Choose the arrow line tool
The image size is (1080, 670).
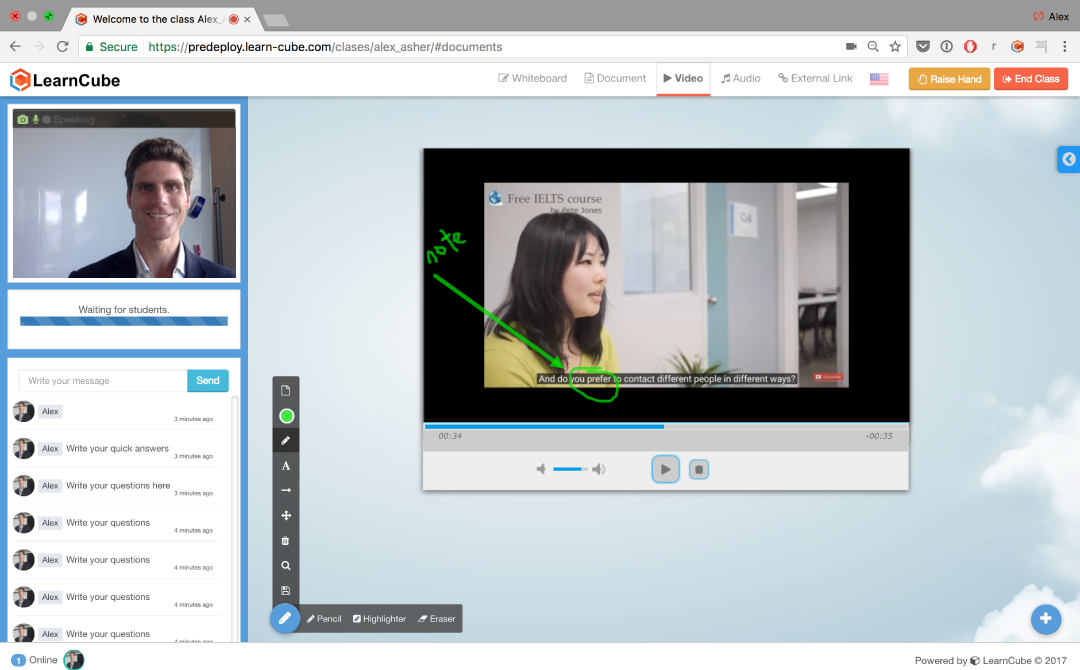pyautogui.click(x=286, y=490)
